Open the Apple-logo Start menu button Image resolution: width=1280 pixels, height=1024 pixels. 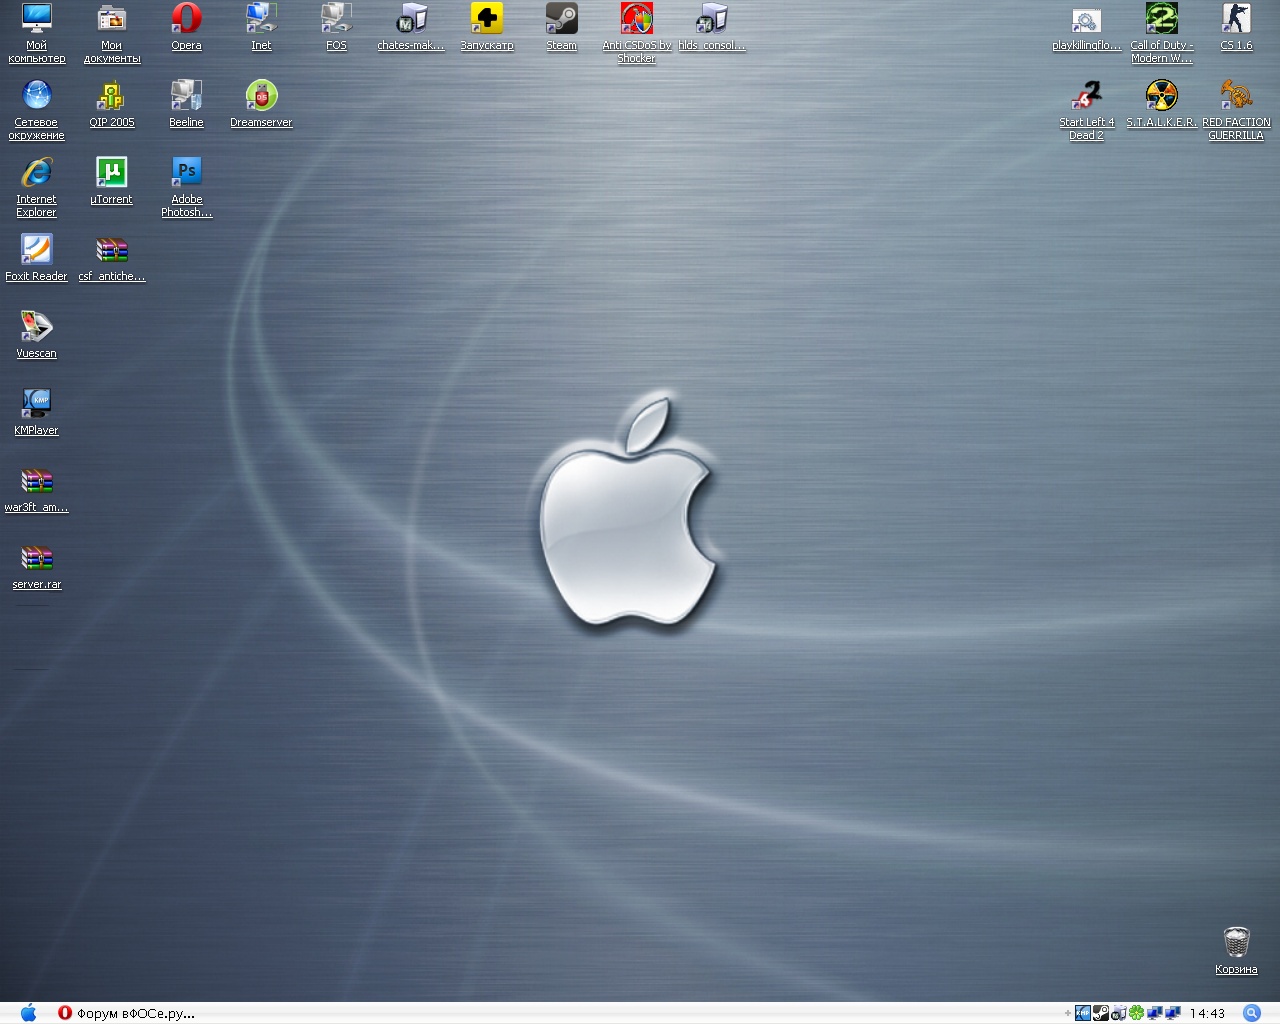(28, 1013)
